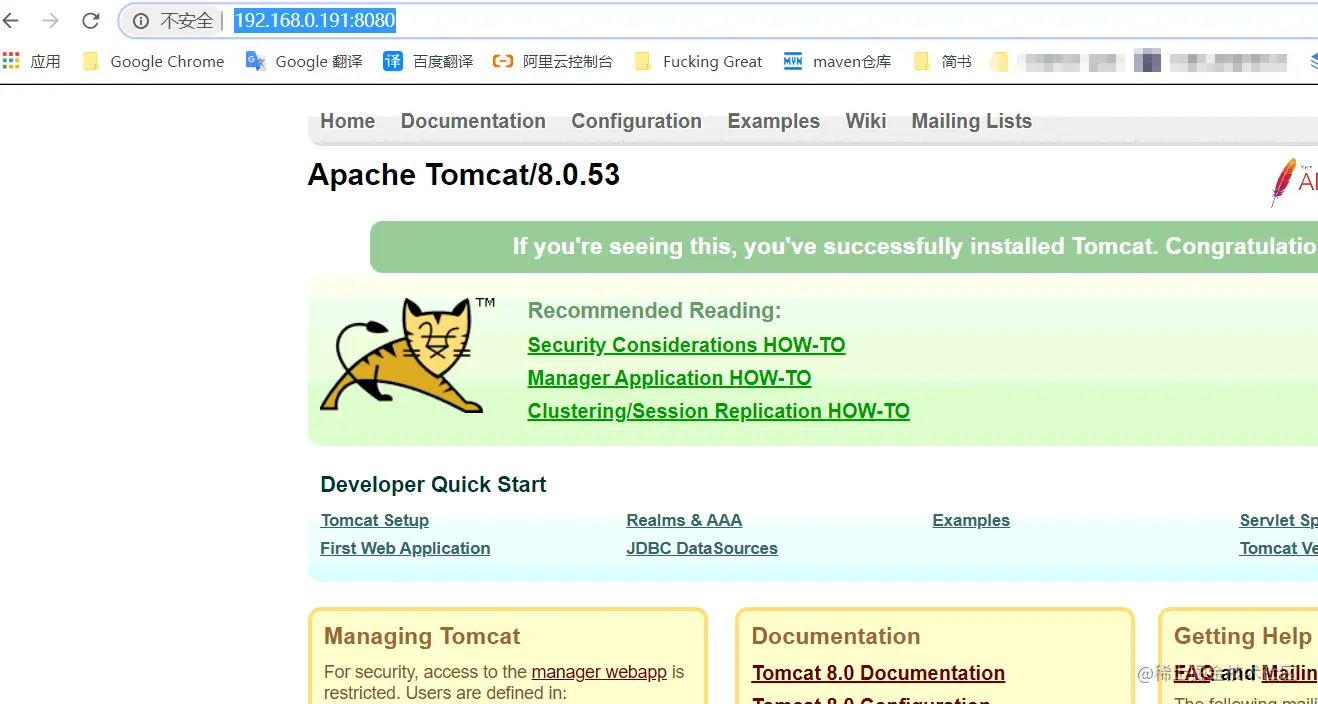The height and width of the screenshot is (704, 1318).
Task: Click the Managing Tomcat heading
Action: click(422, 637)
